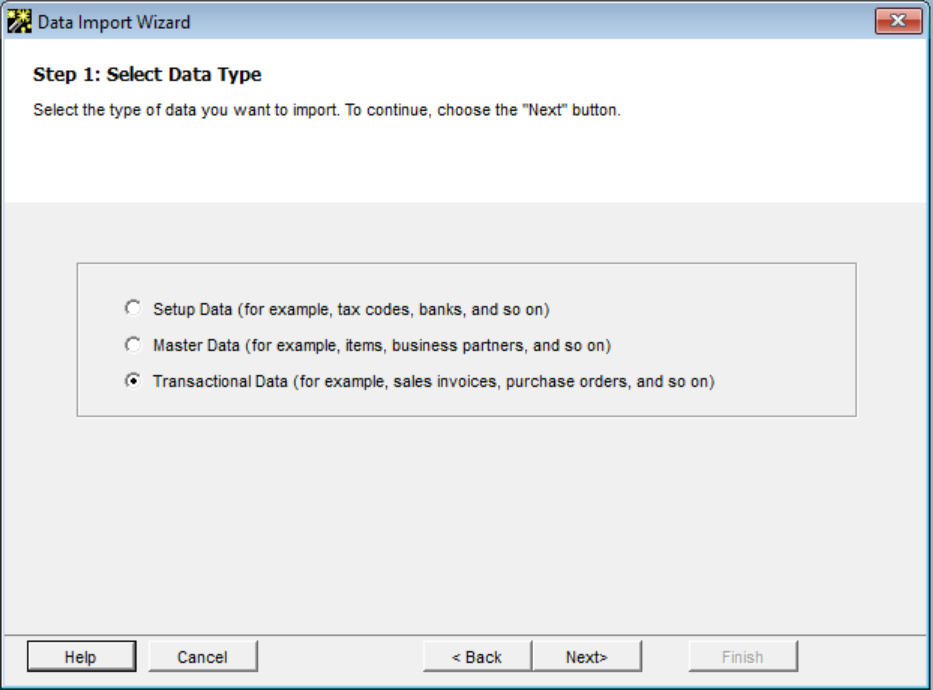Click the blank space between Next> and Finish
The height and width of the screenshot is (690, 933).
pyautogui.click(x=665, y=657)
